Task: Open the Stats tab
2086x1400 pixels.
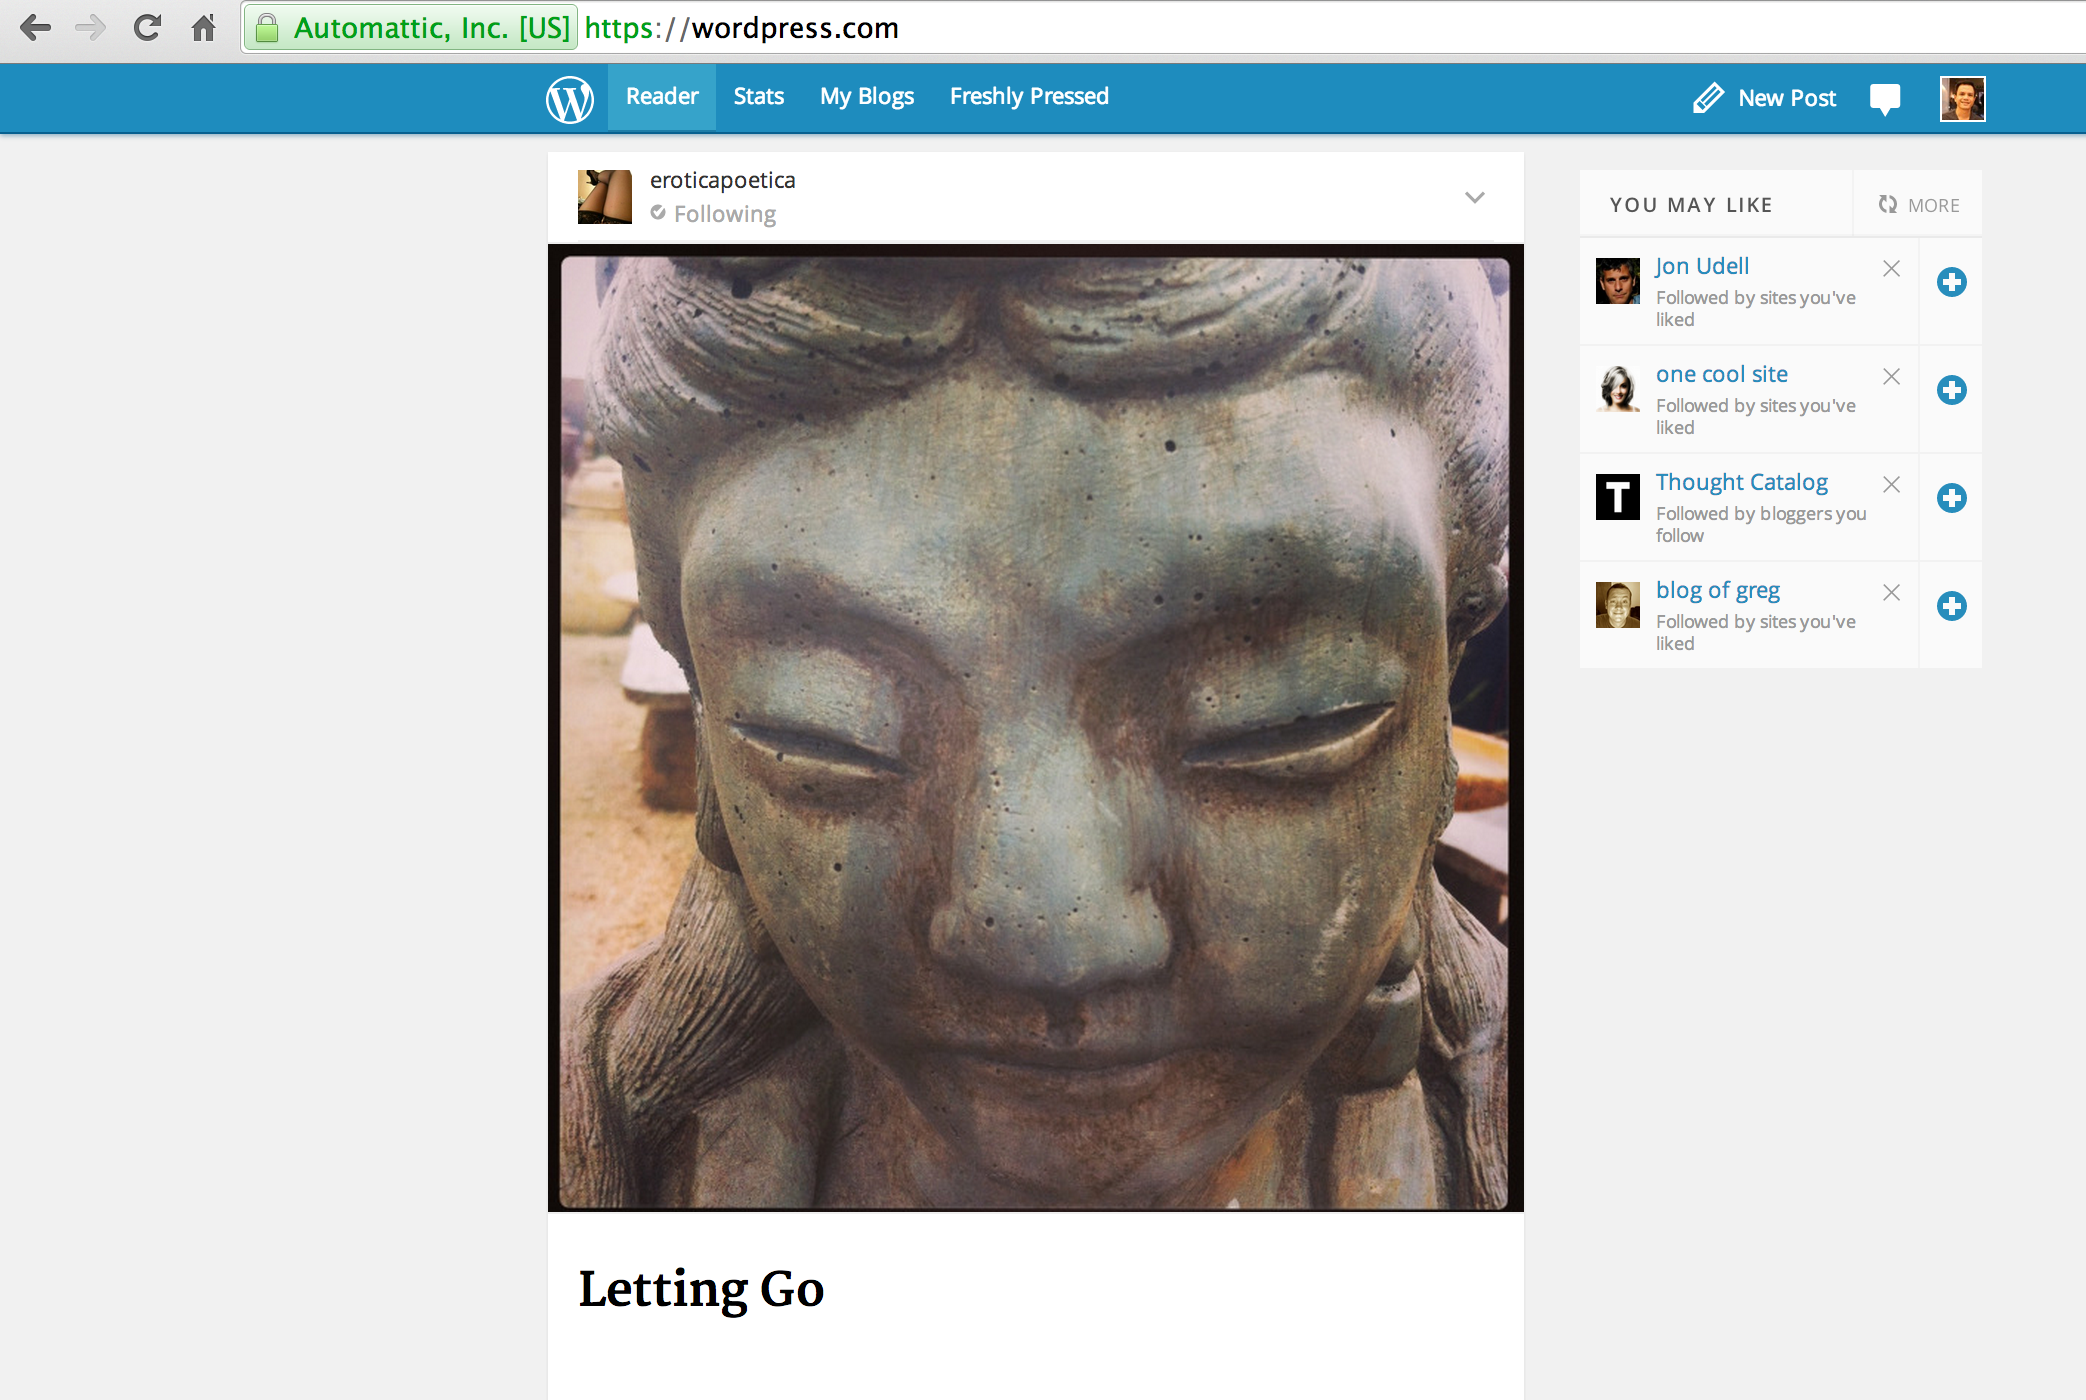Action: (x=758, y=97)
